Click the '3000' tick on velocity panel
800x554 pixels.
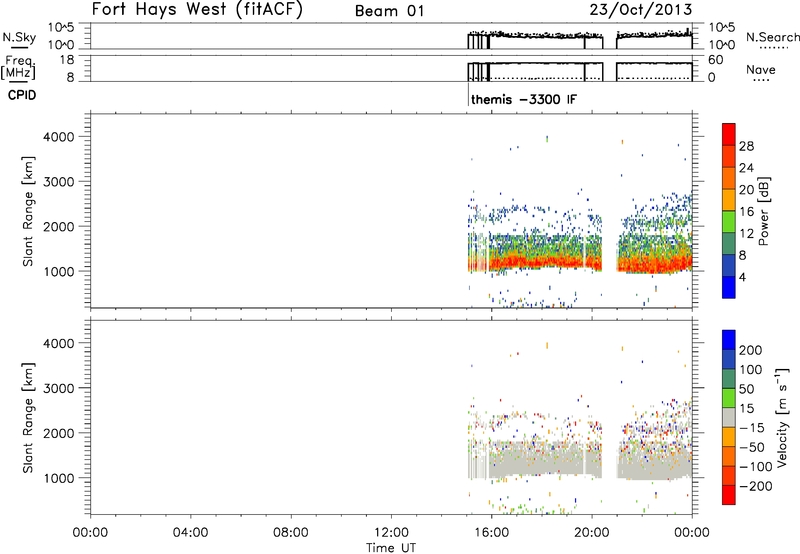(59, 388)
